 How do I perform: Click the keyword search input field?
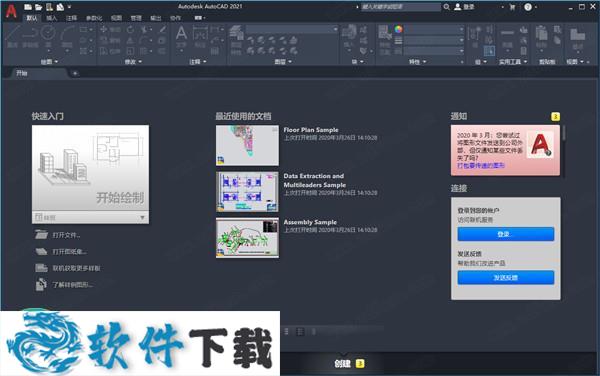pos(401,7)
